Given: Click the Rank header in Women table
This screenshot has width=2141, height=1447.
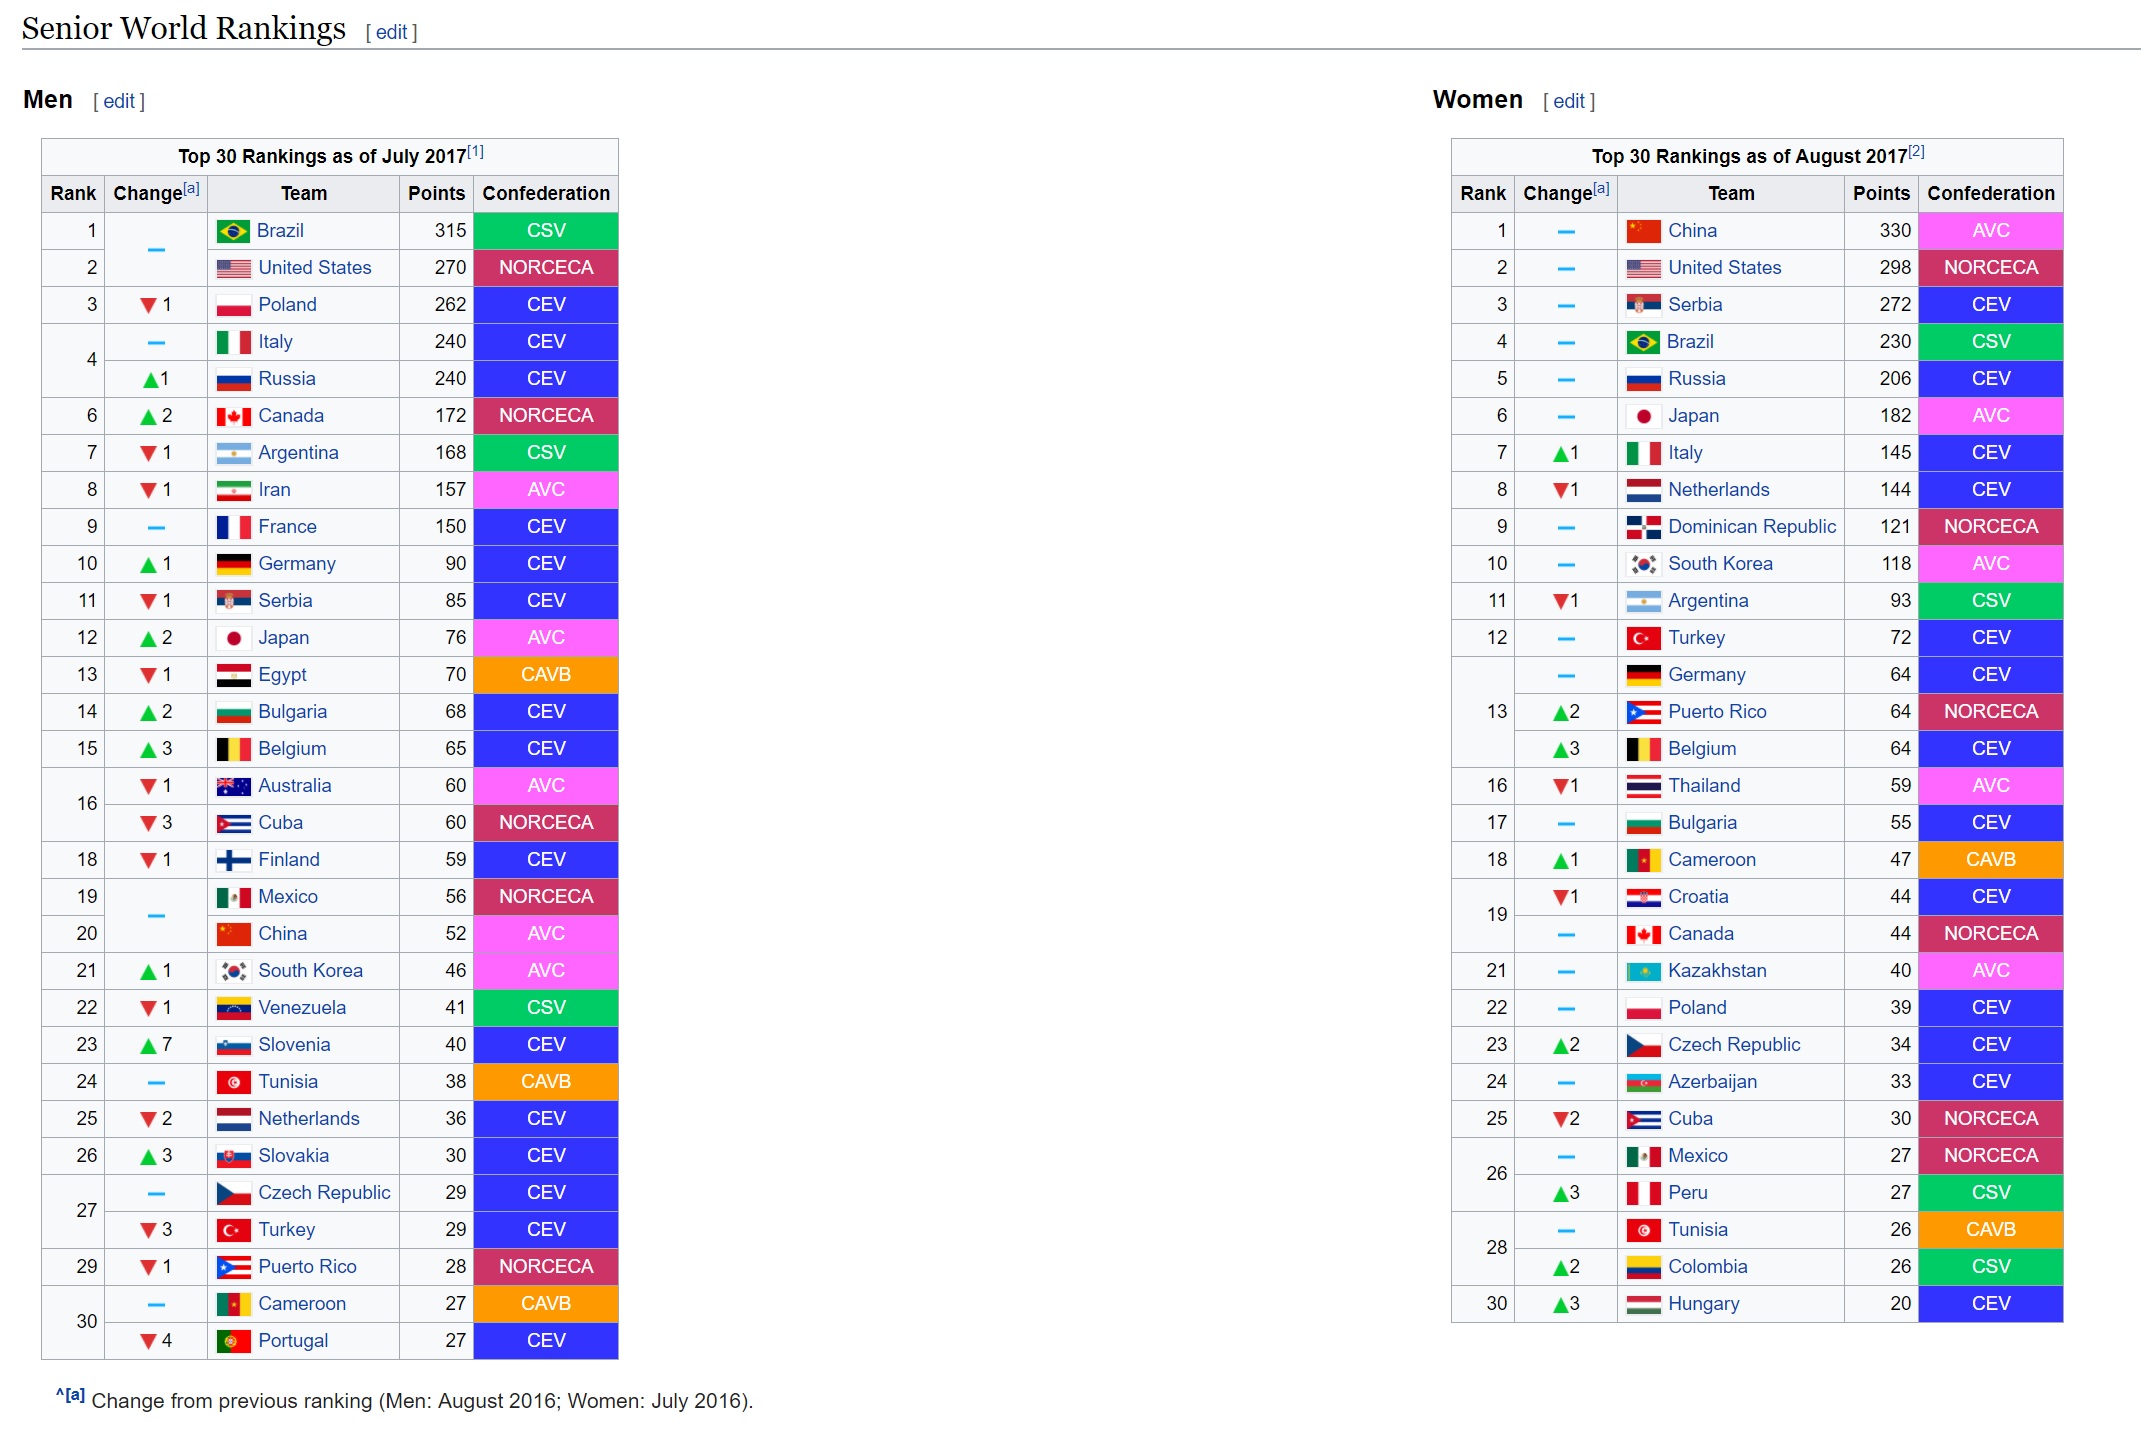Looking at the screenshot, I should click(x=1483, y=194).
